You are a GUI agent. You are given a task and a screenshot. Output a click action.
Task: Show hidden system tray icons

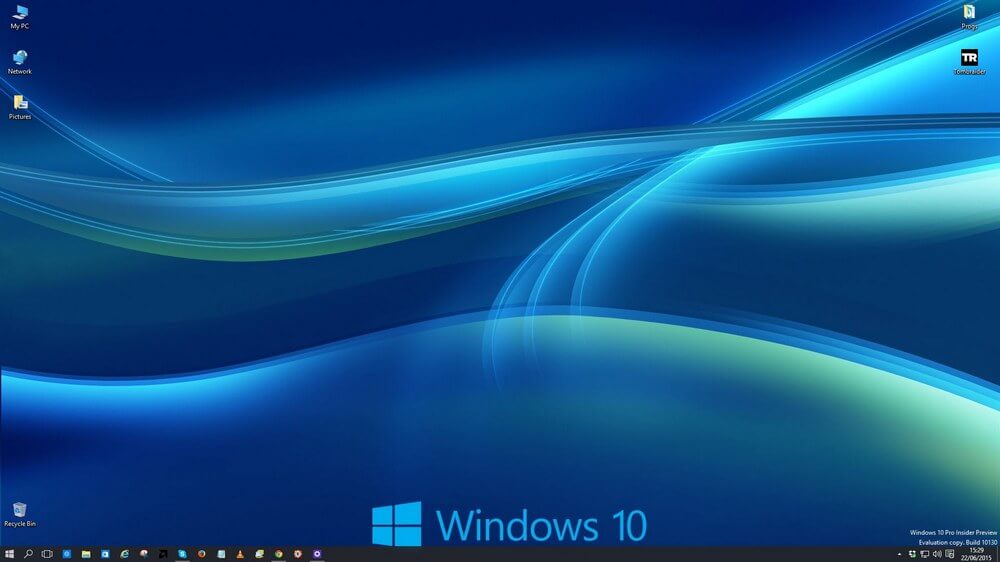(x=899, y=554)
